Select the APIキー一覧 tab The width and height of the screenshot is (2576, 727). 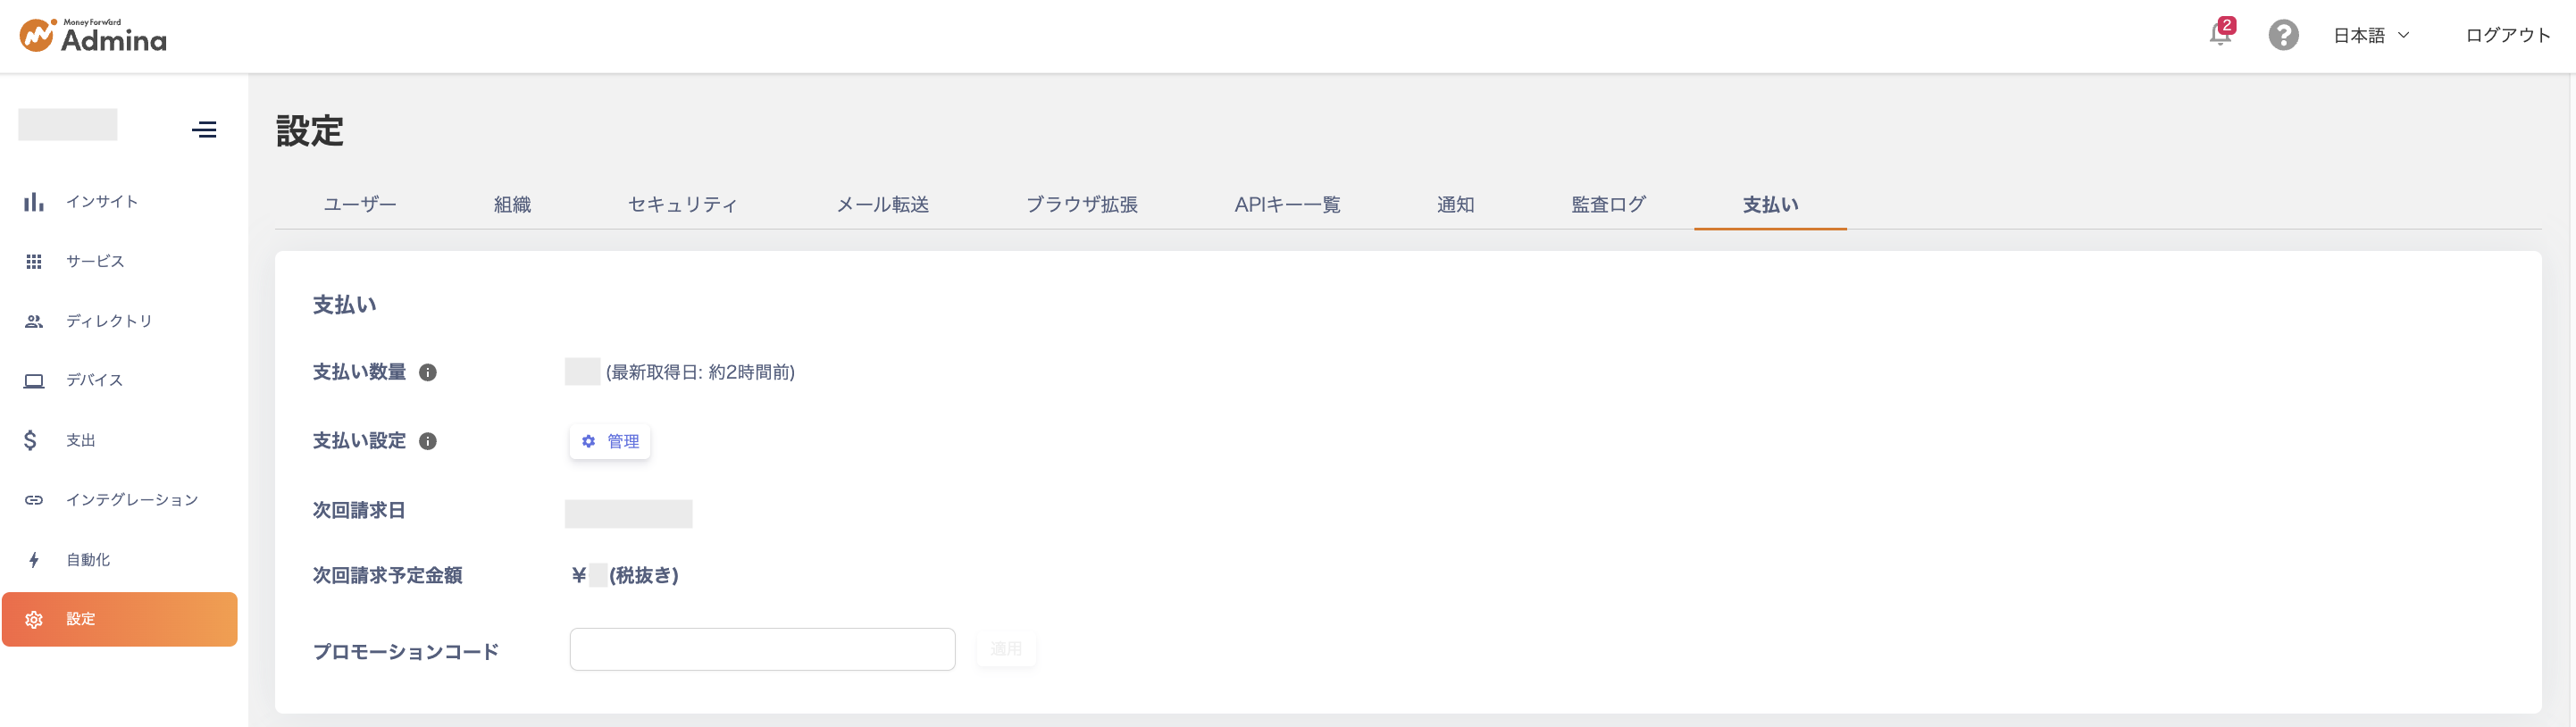(x=1287, y=205)
